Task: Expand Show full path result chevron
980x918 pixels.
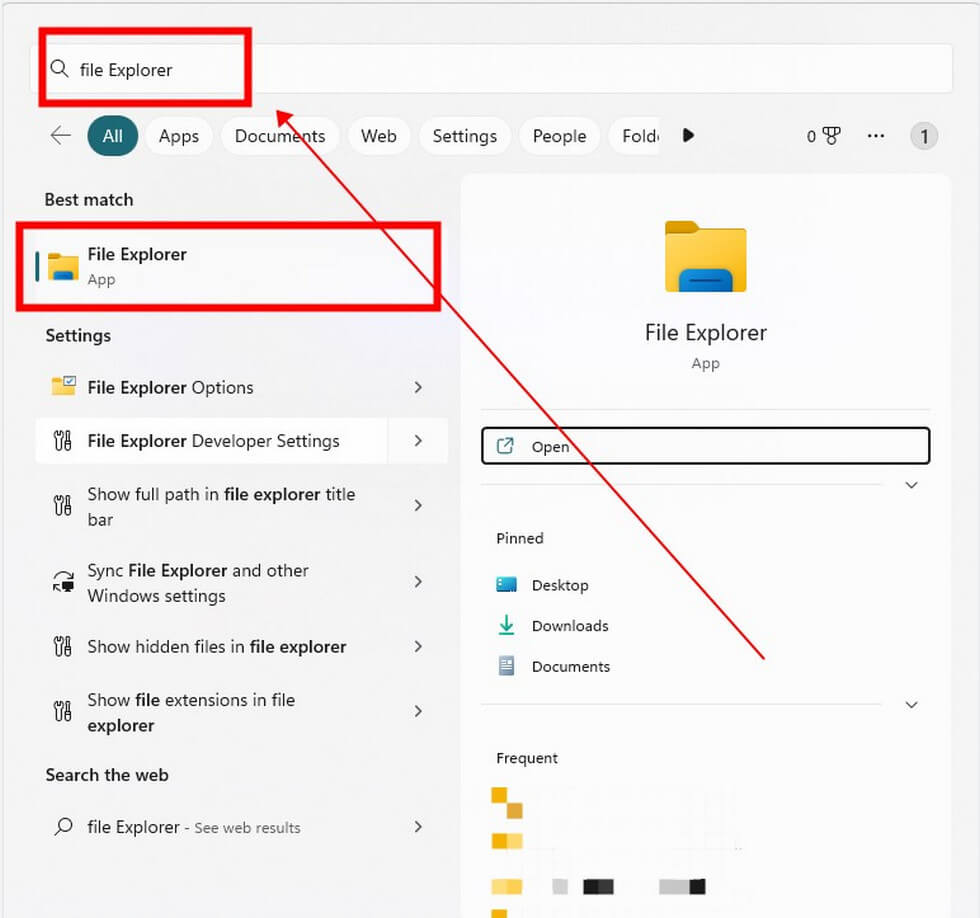Action: coord(418,505)
